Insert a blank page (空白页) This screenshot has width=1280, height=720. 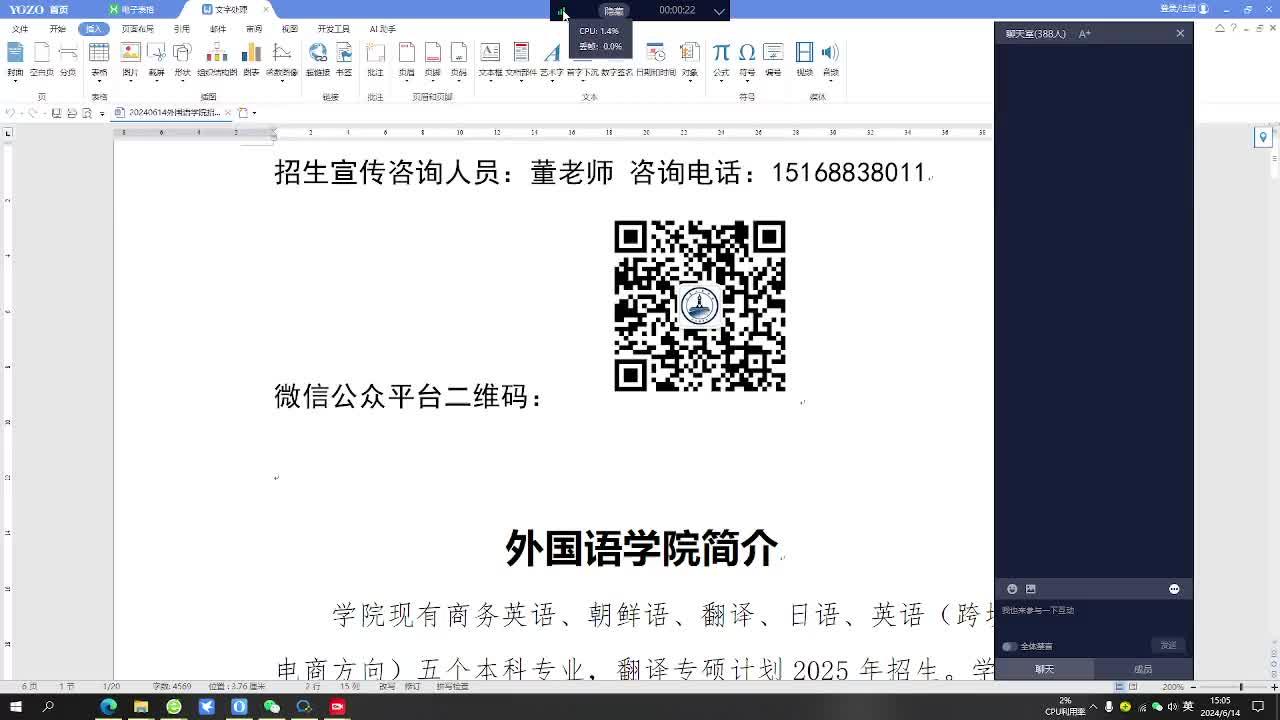[41, 57]
